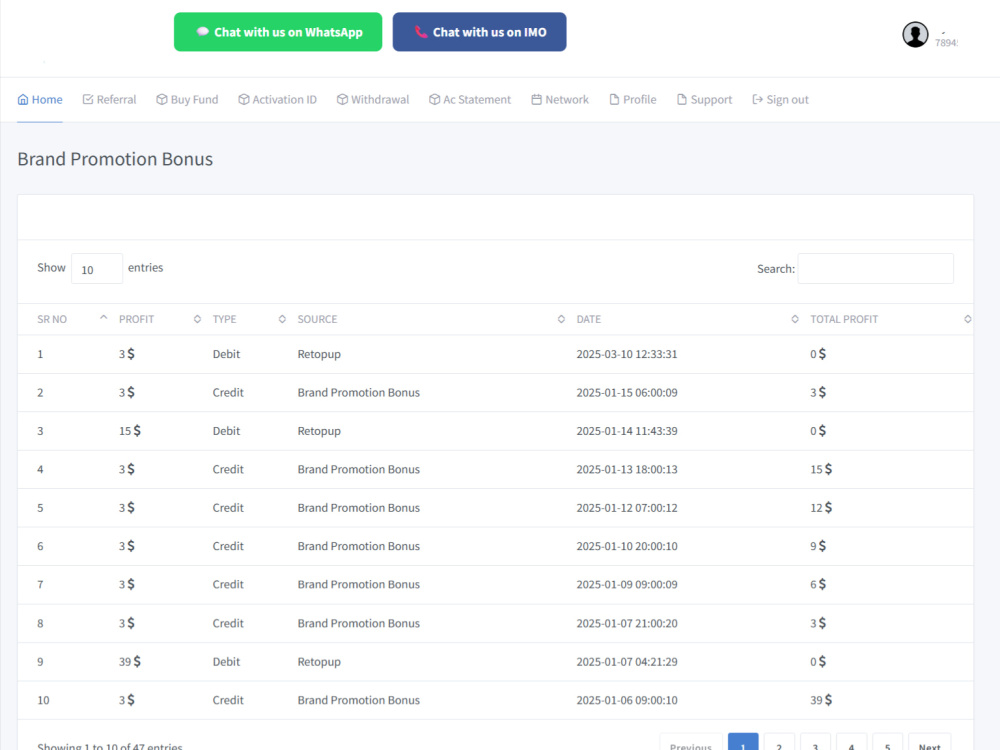Viewport: 1000px width, 750px height.
Task: Click the PROFIT column header
Action: click(x=136, y=319)
